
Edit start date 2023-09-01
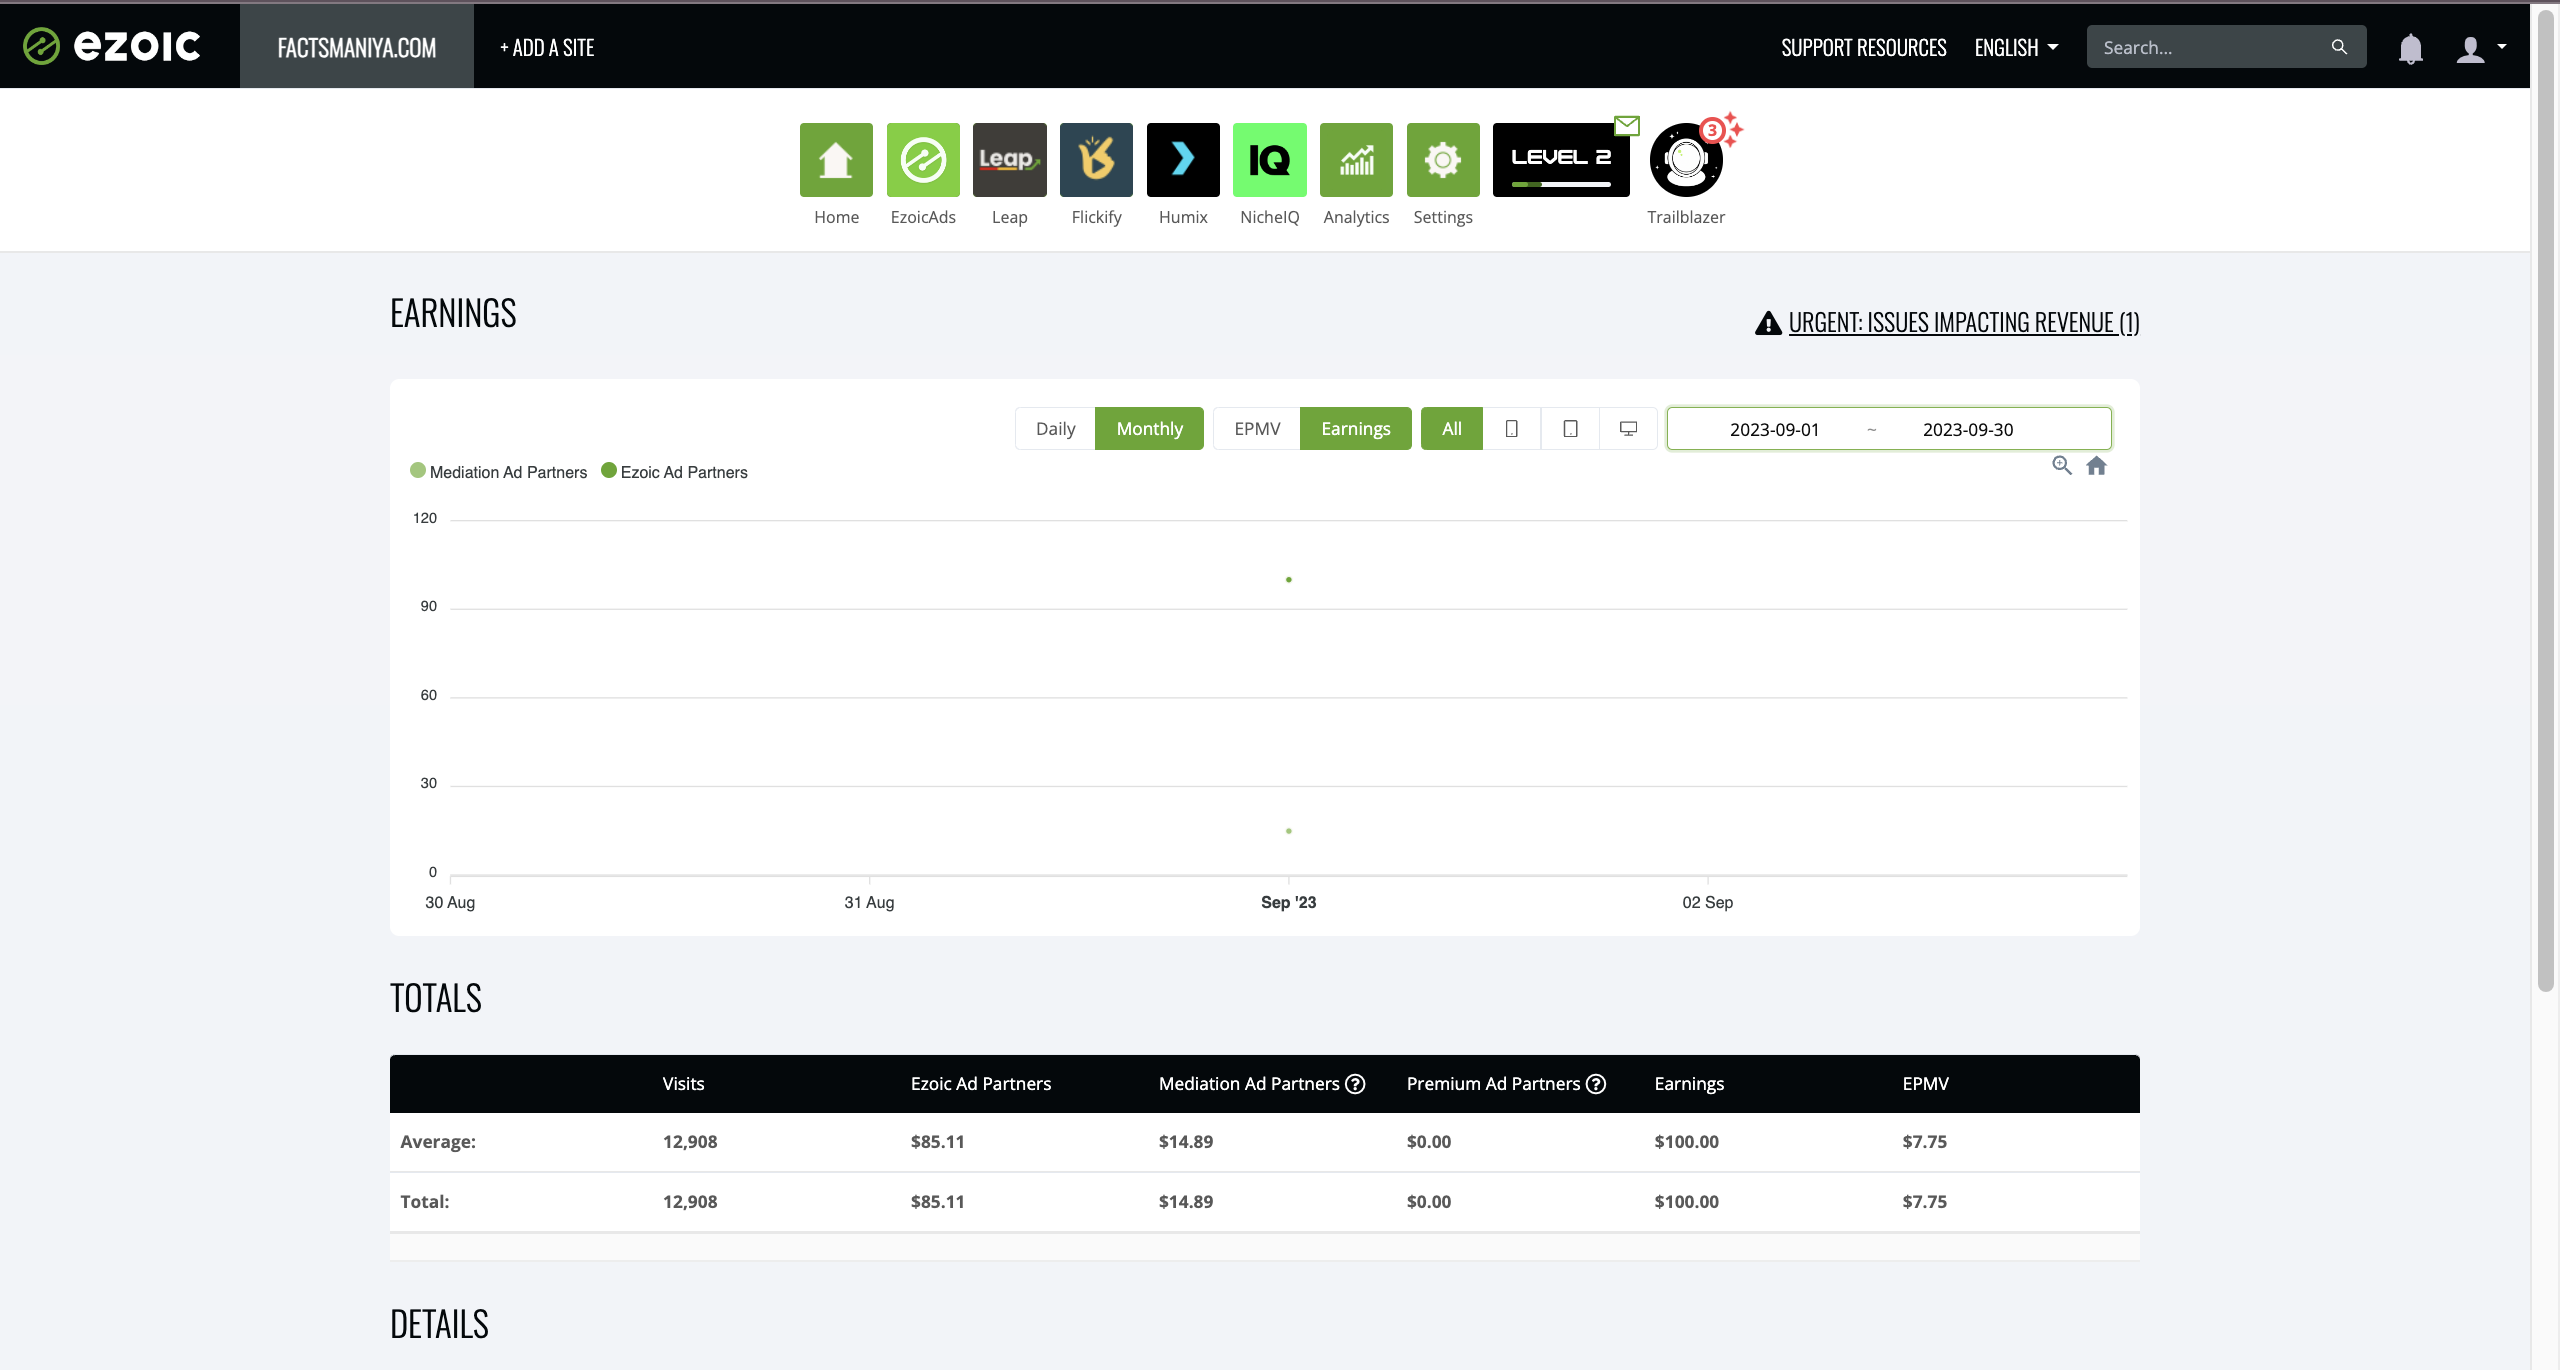[1774, 429]
